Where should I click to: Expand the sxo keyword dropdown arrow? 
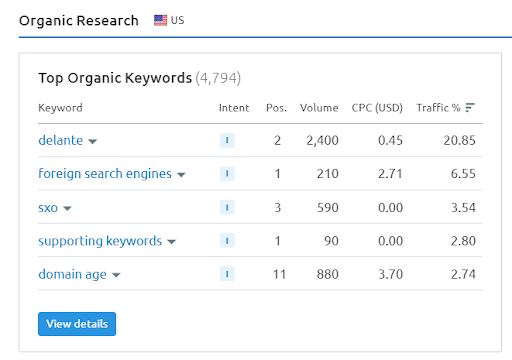pyautogui.click(x=67, y=209)
